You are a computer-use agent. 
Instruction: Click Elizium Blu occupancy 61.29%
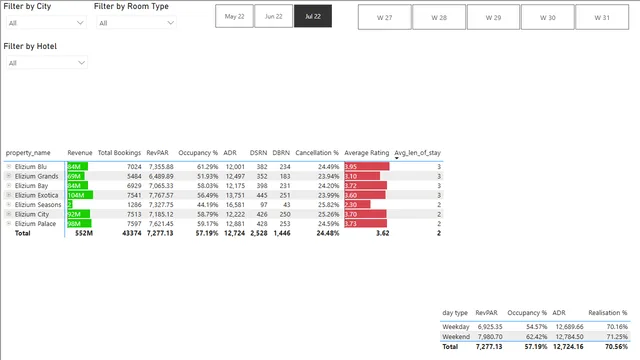click(x=207, y=167)
